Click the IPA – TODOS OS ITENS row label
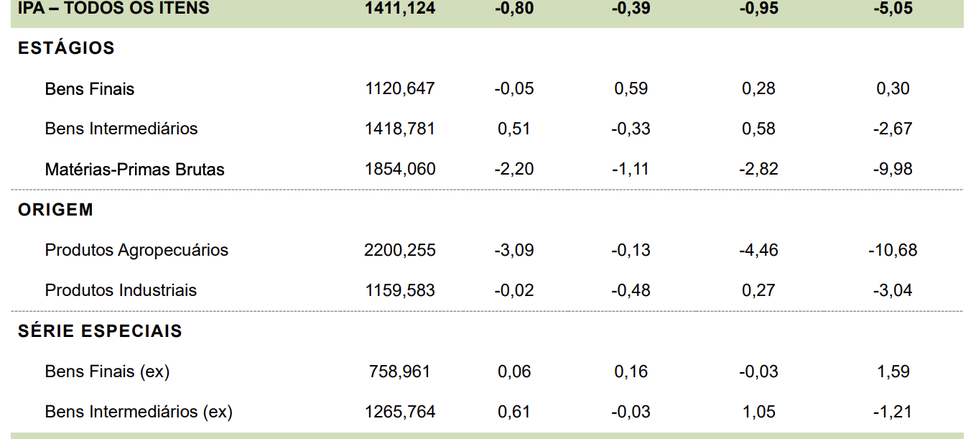 point(114,9)
